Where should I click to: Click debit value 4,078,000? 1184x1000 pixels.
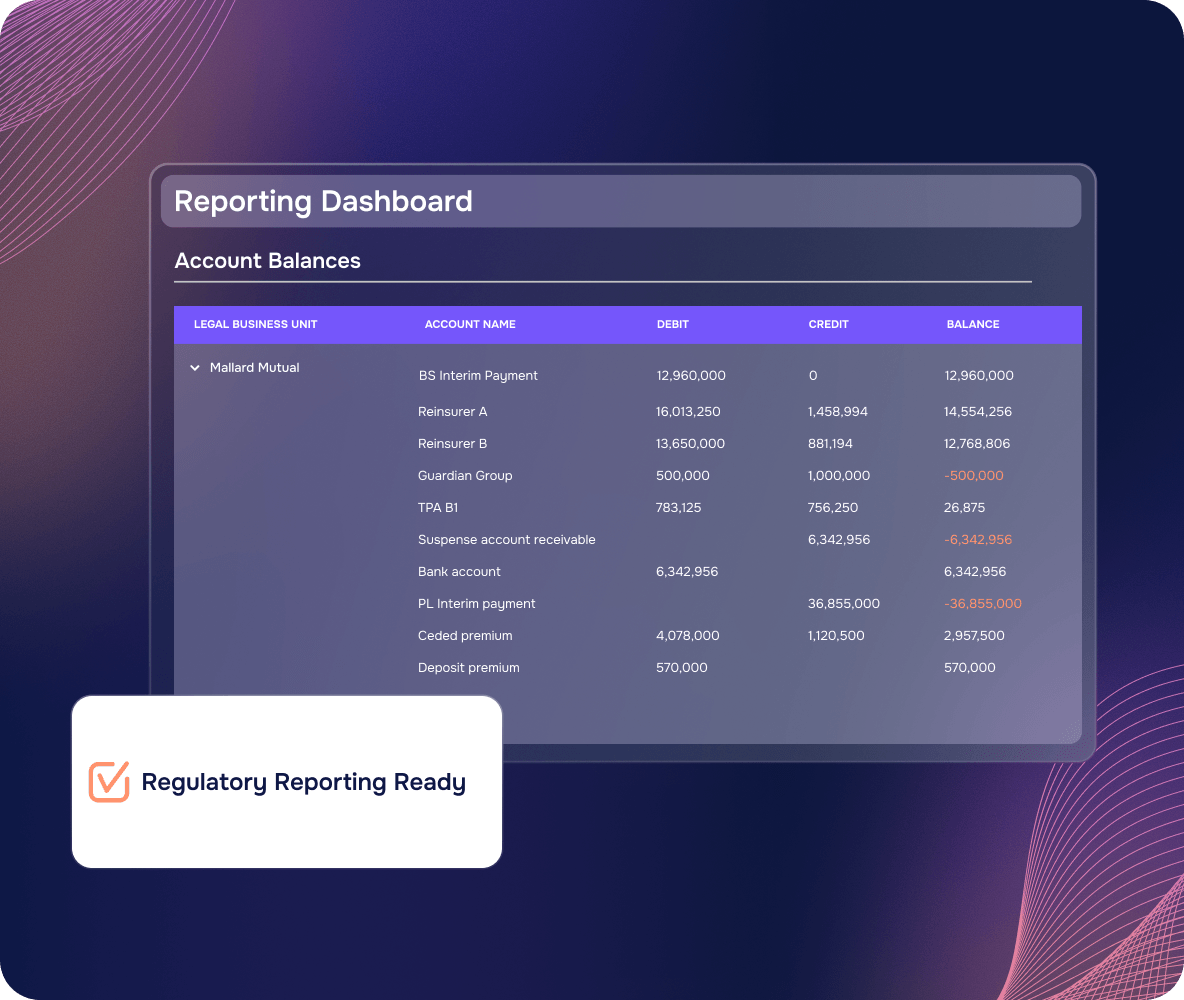[688, 636]
